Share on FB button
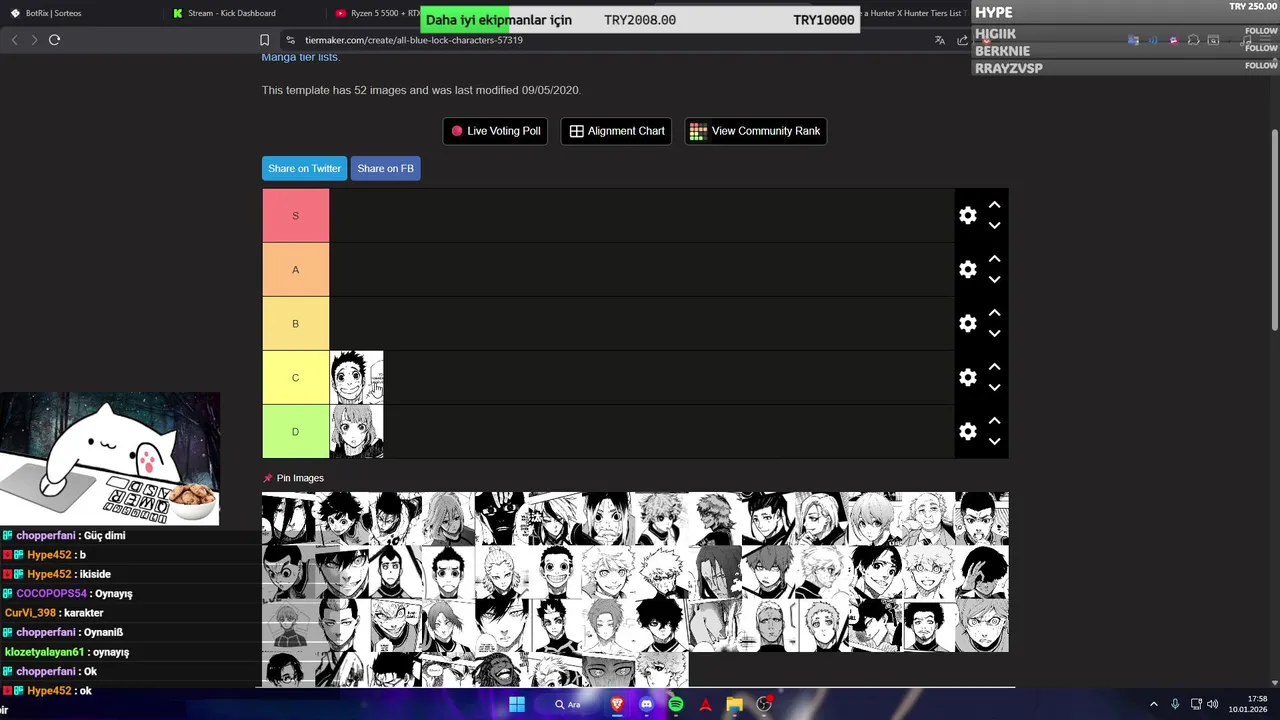Screen dimensions: 1280x720 pyautogui.click(x=385, y=168)
